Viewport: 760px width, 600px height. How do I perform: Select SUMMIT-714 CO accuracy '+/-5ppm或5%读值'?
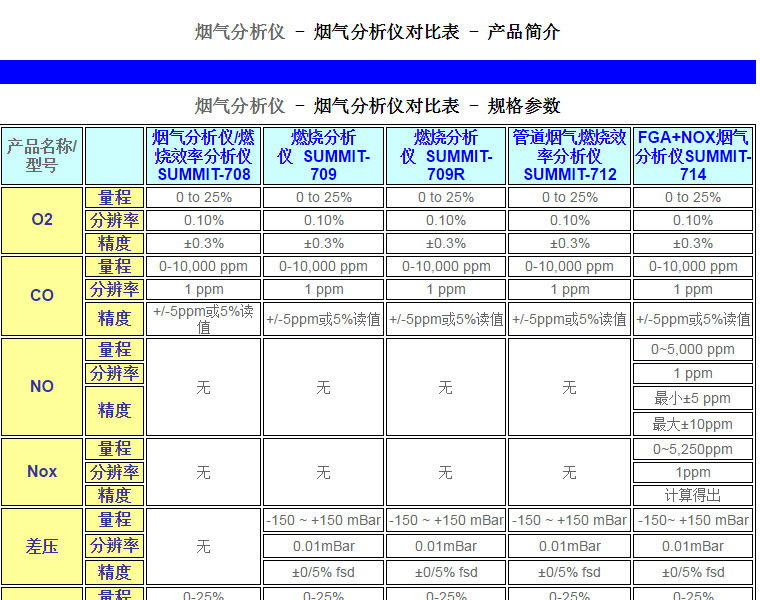pos(693,319)
